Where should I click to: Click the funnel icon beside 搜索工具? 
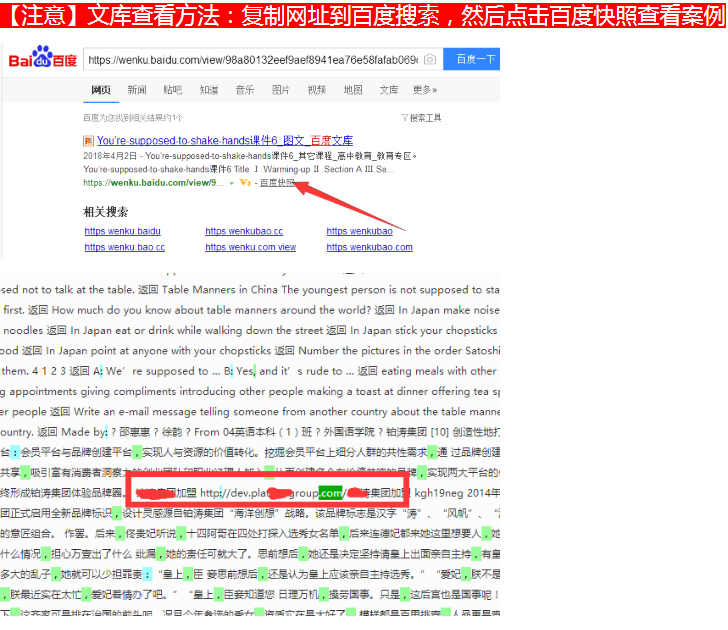coord(405,118)
